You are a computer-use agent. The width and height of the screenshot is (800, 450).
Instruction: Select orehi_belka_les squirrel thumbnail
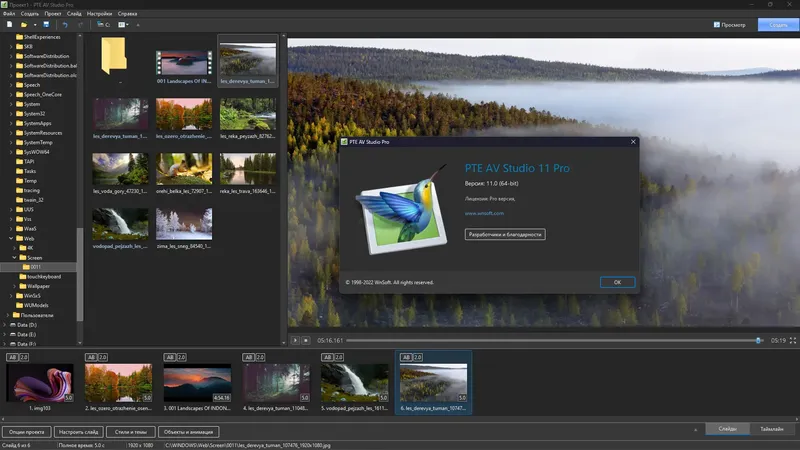pyautogui.click(x=184, y=169)
